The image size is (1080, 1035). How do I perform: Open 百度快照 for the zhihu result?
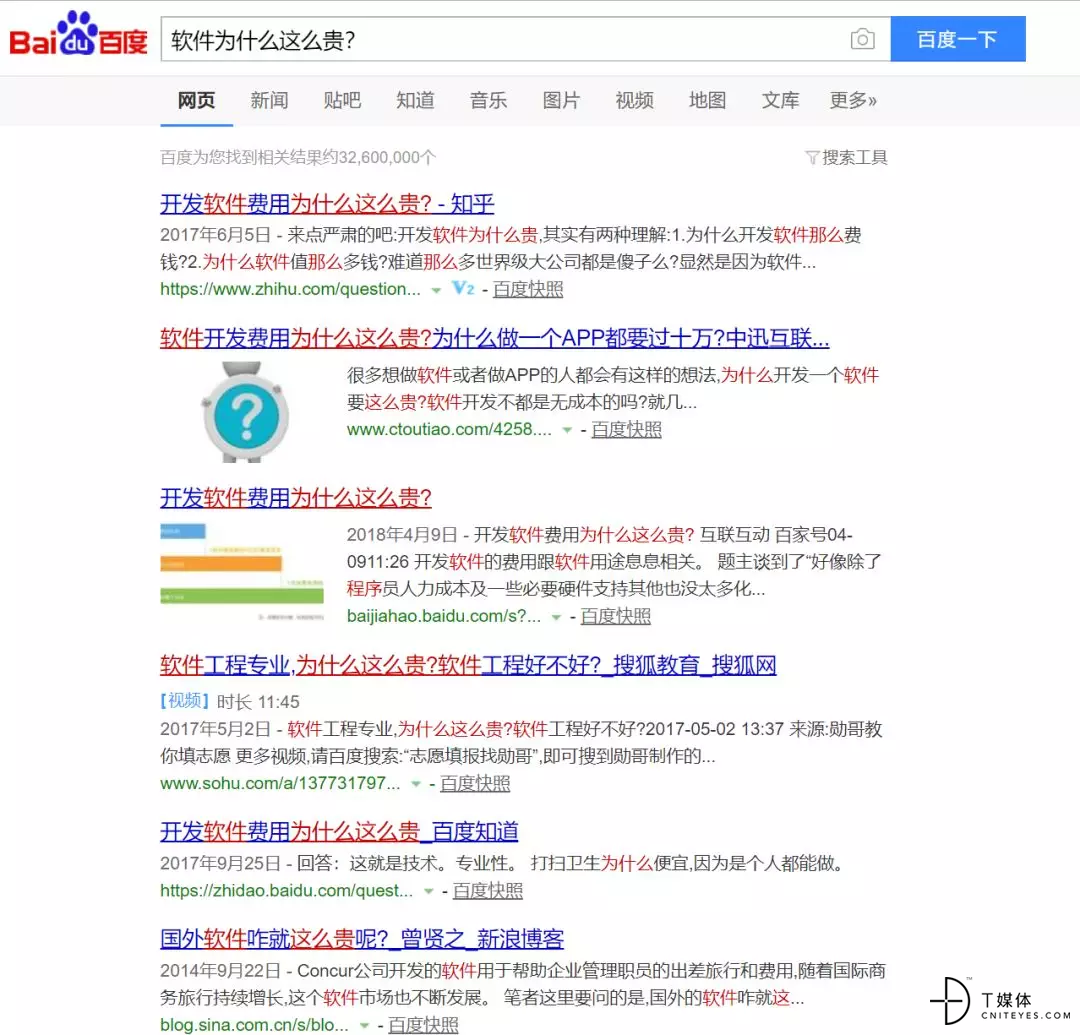point(528,289)
